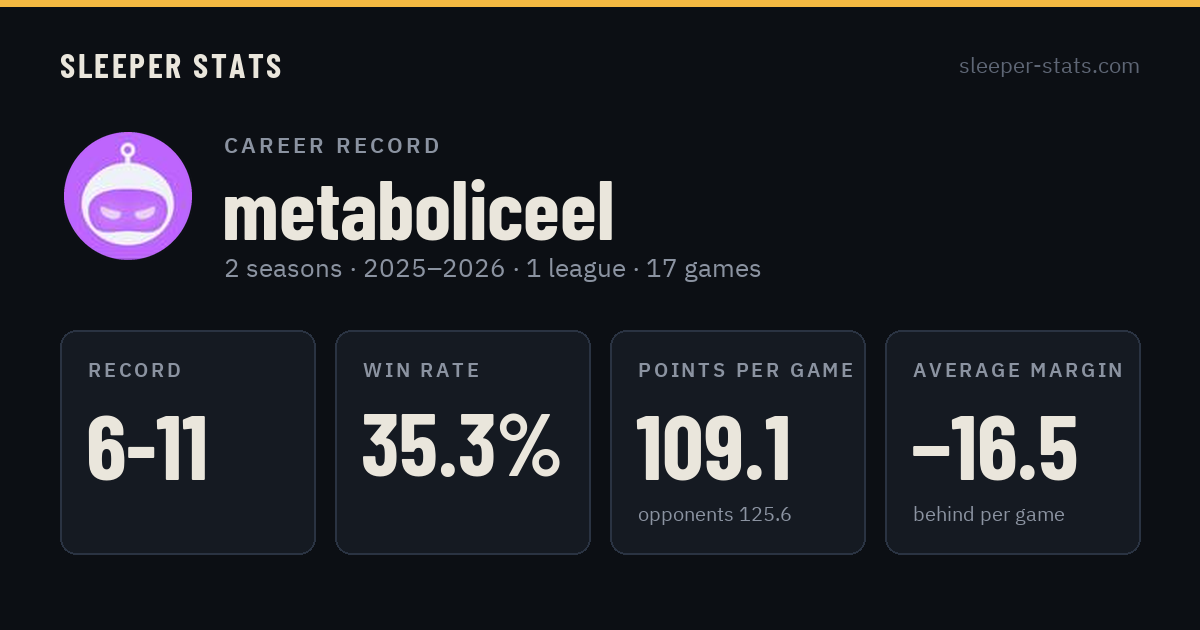Click the CAREER RECORD label
The width and height of the screenshot is (1200, 630).
pos(332,146)
